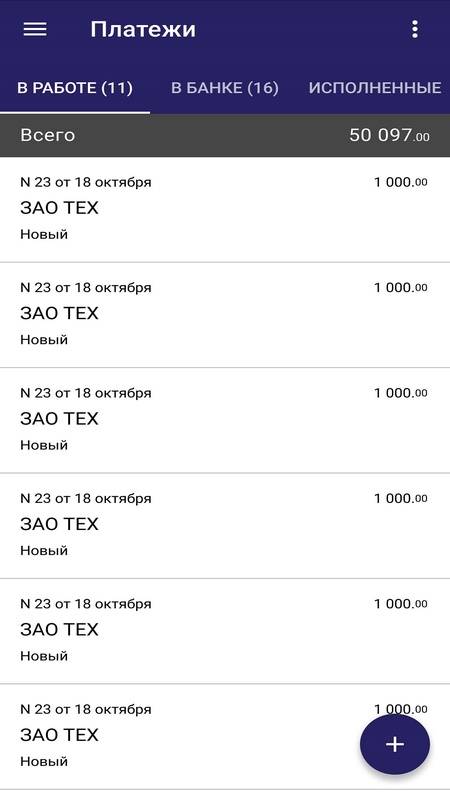The height and width of the screenshot is (800, 450).
Task: Click the Новый status of fourth payment
Action: tap(44, 551)
